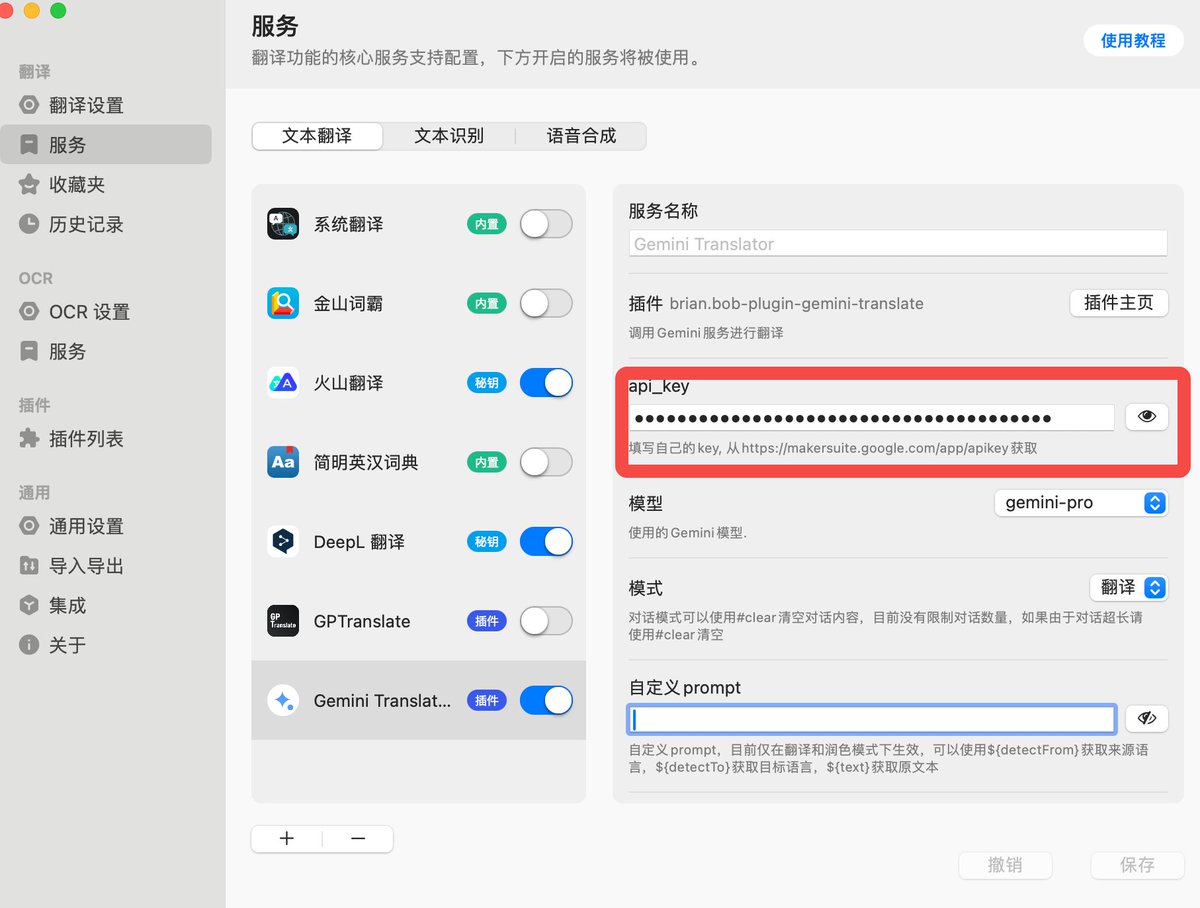Click the 内置 badge on 简明英汉词典
This screenshot has width=1200, height=908.
pyautogui.click(x=487, y=462)
